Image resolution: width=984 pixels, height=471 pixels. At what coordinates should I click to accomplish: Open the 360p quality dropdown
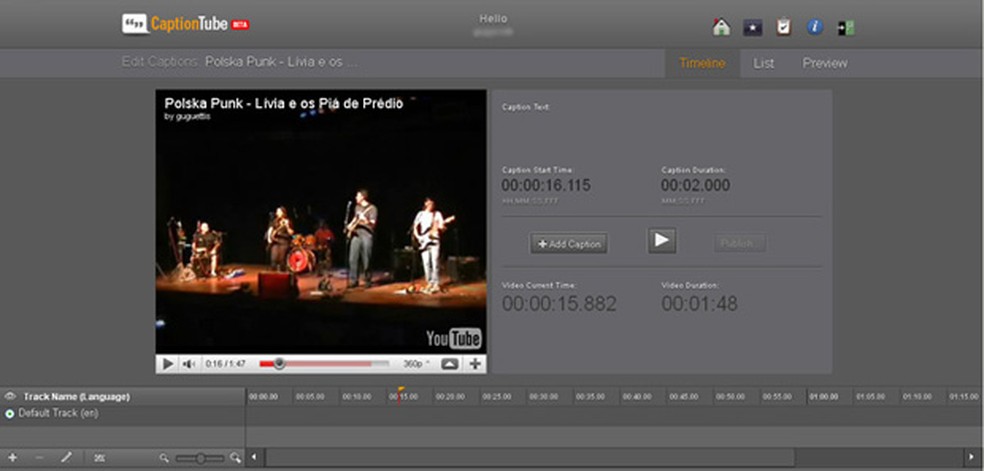[417, 364]
